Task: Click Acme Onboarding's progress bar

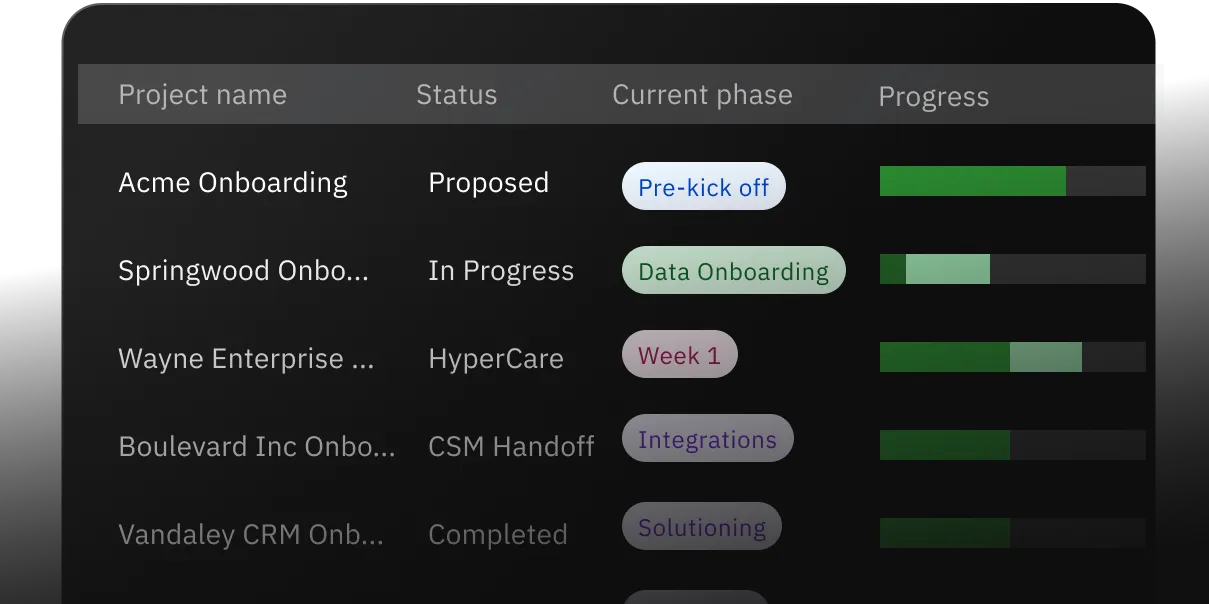Action: (x=1011, y=182)
